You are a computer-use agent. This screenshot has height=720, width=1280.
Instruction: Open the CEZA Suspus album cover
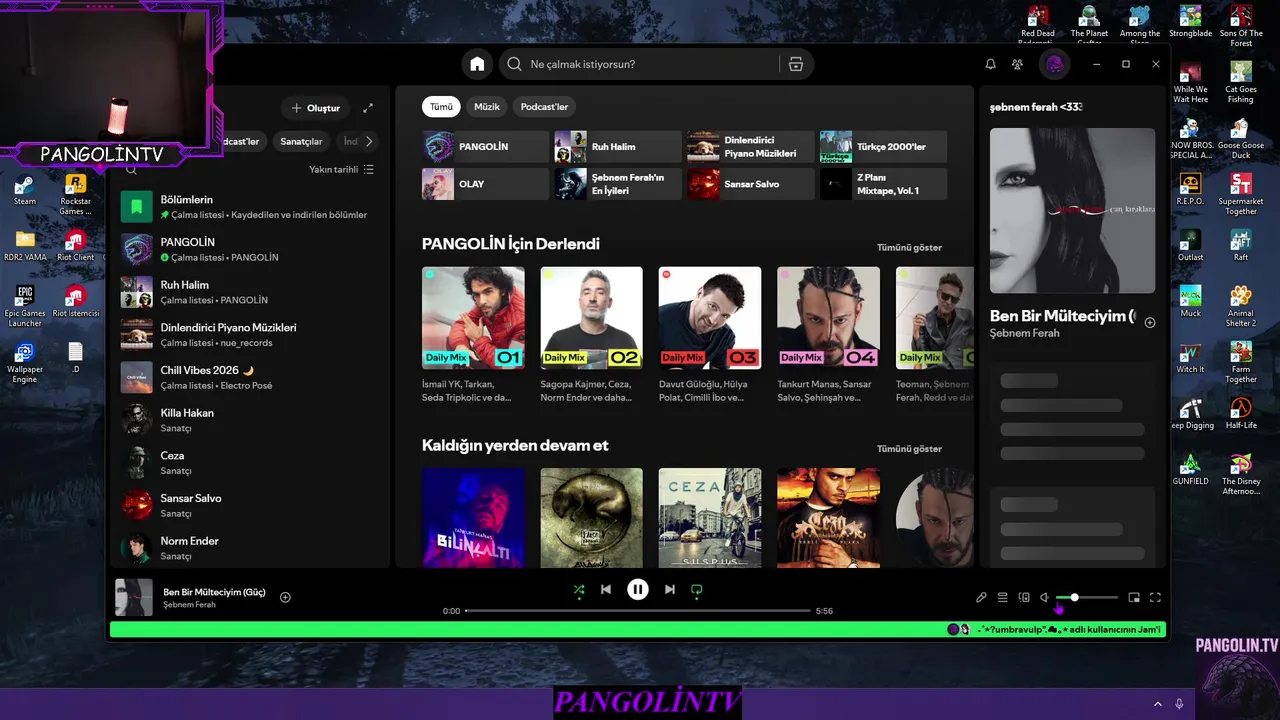tap(710, 518)
